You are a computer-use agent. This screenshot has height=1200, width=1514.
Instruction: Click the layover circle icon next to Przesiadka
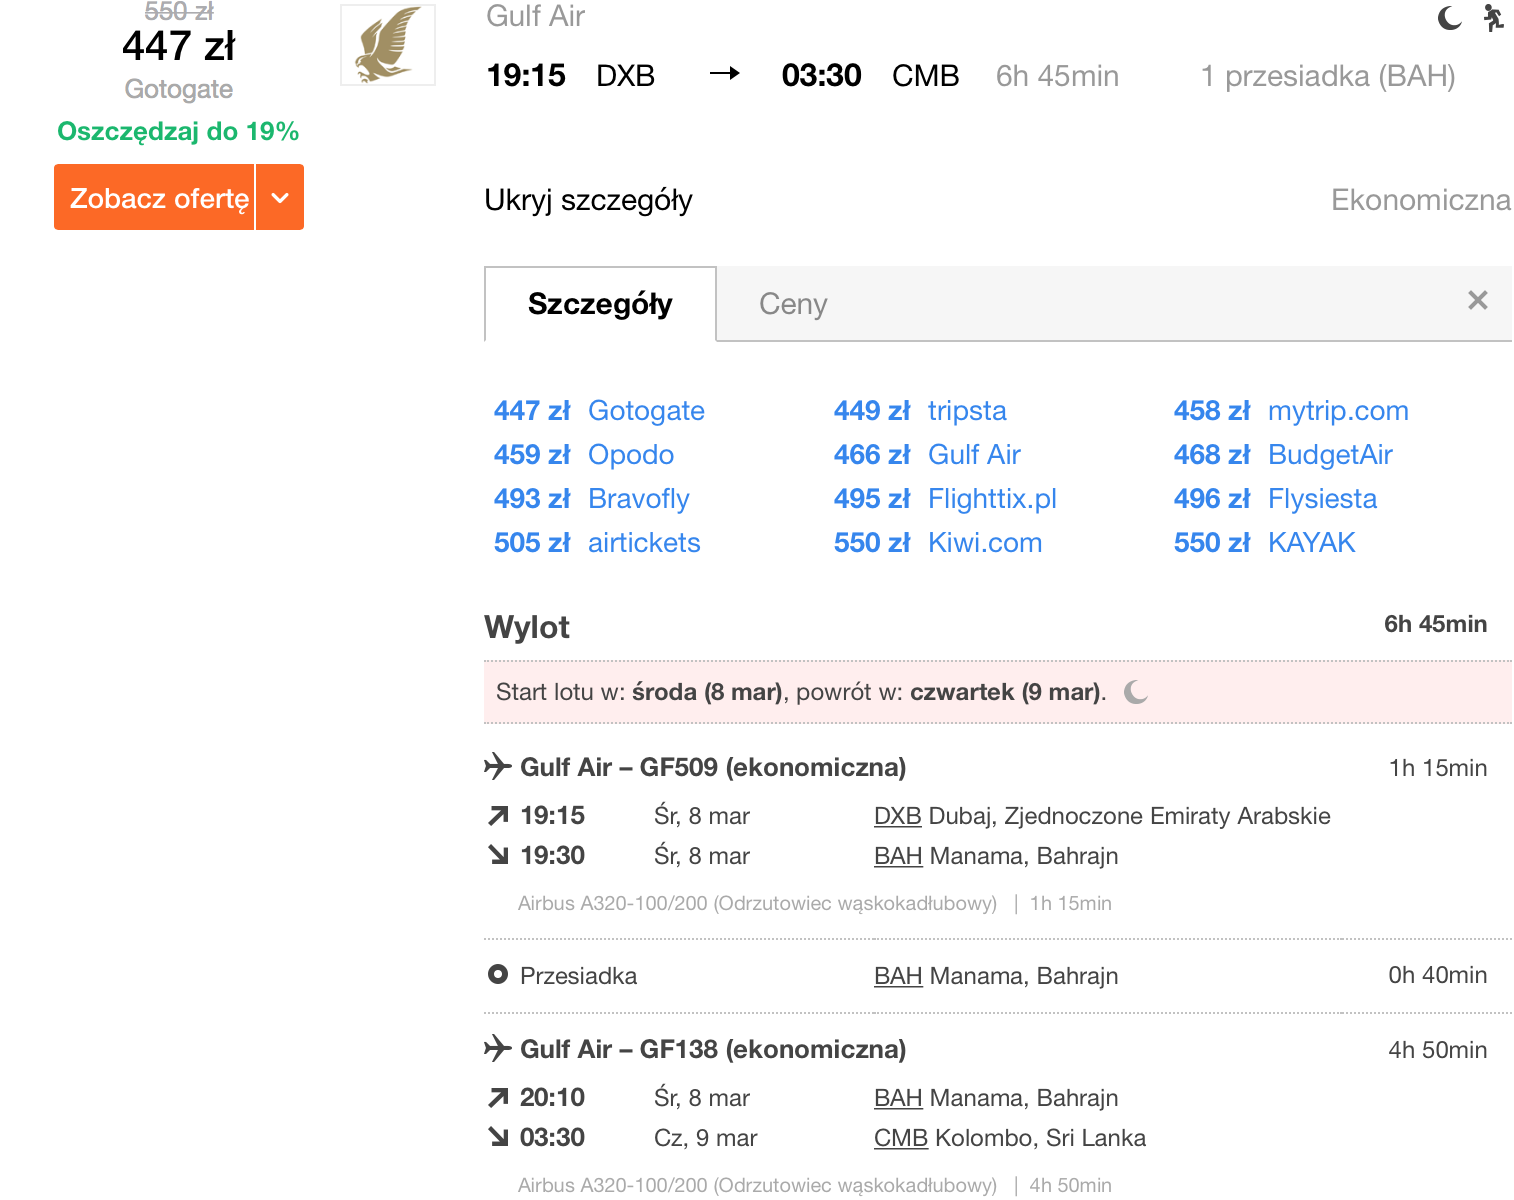click(x=497, y=974)
